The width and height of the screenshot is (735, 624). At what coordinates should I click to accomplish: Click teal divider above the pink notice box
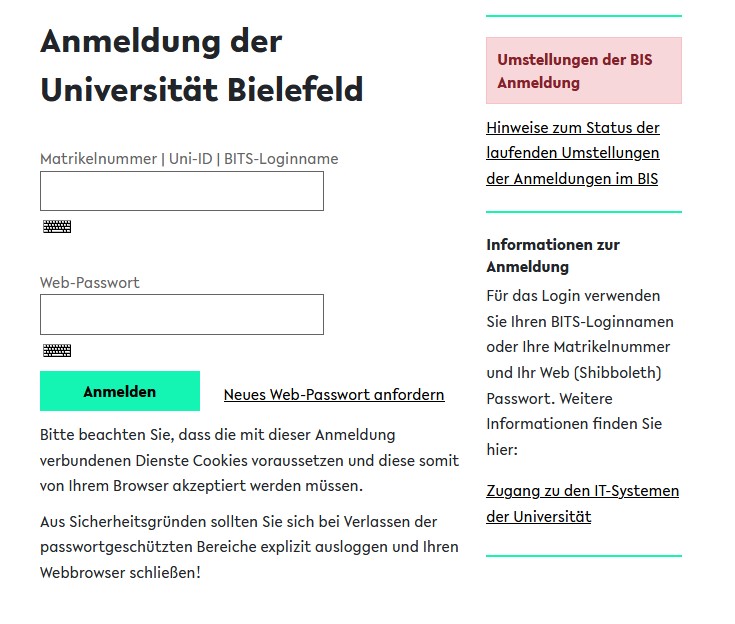click(583, 16)
